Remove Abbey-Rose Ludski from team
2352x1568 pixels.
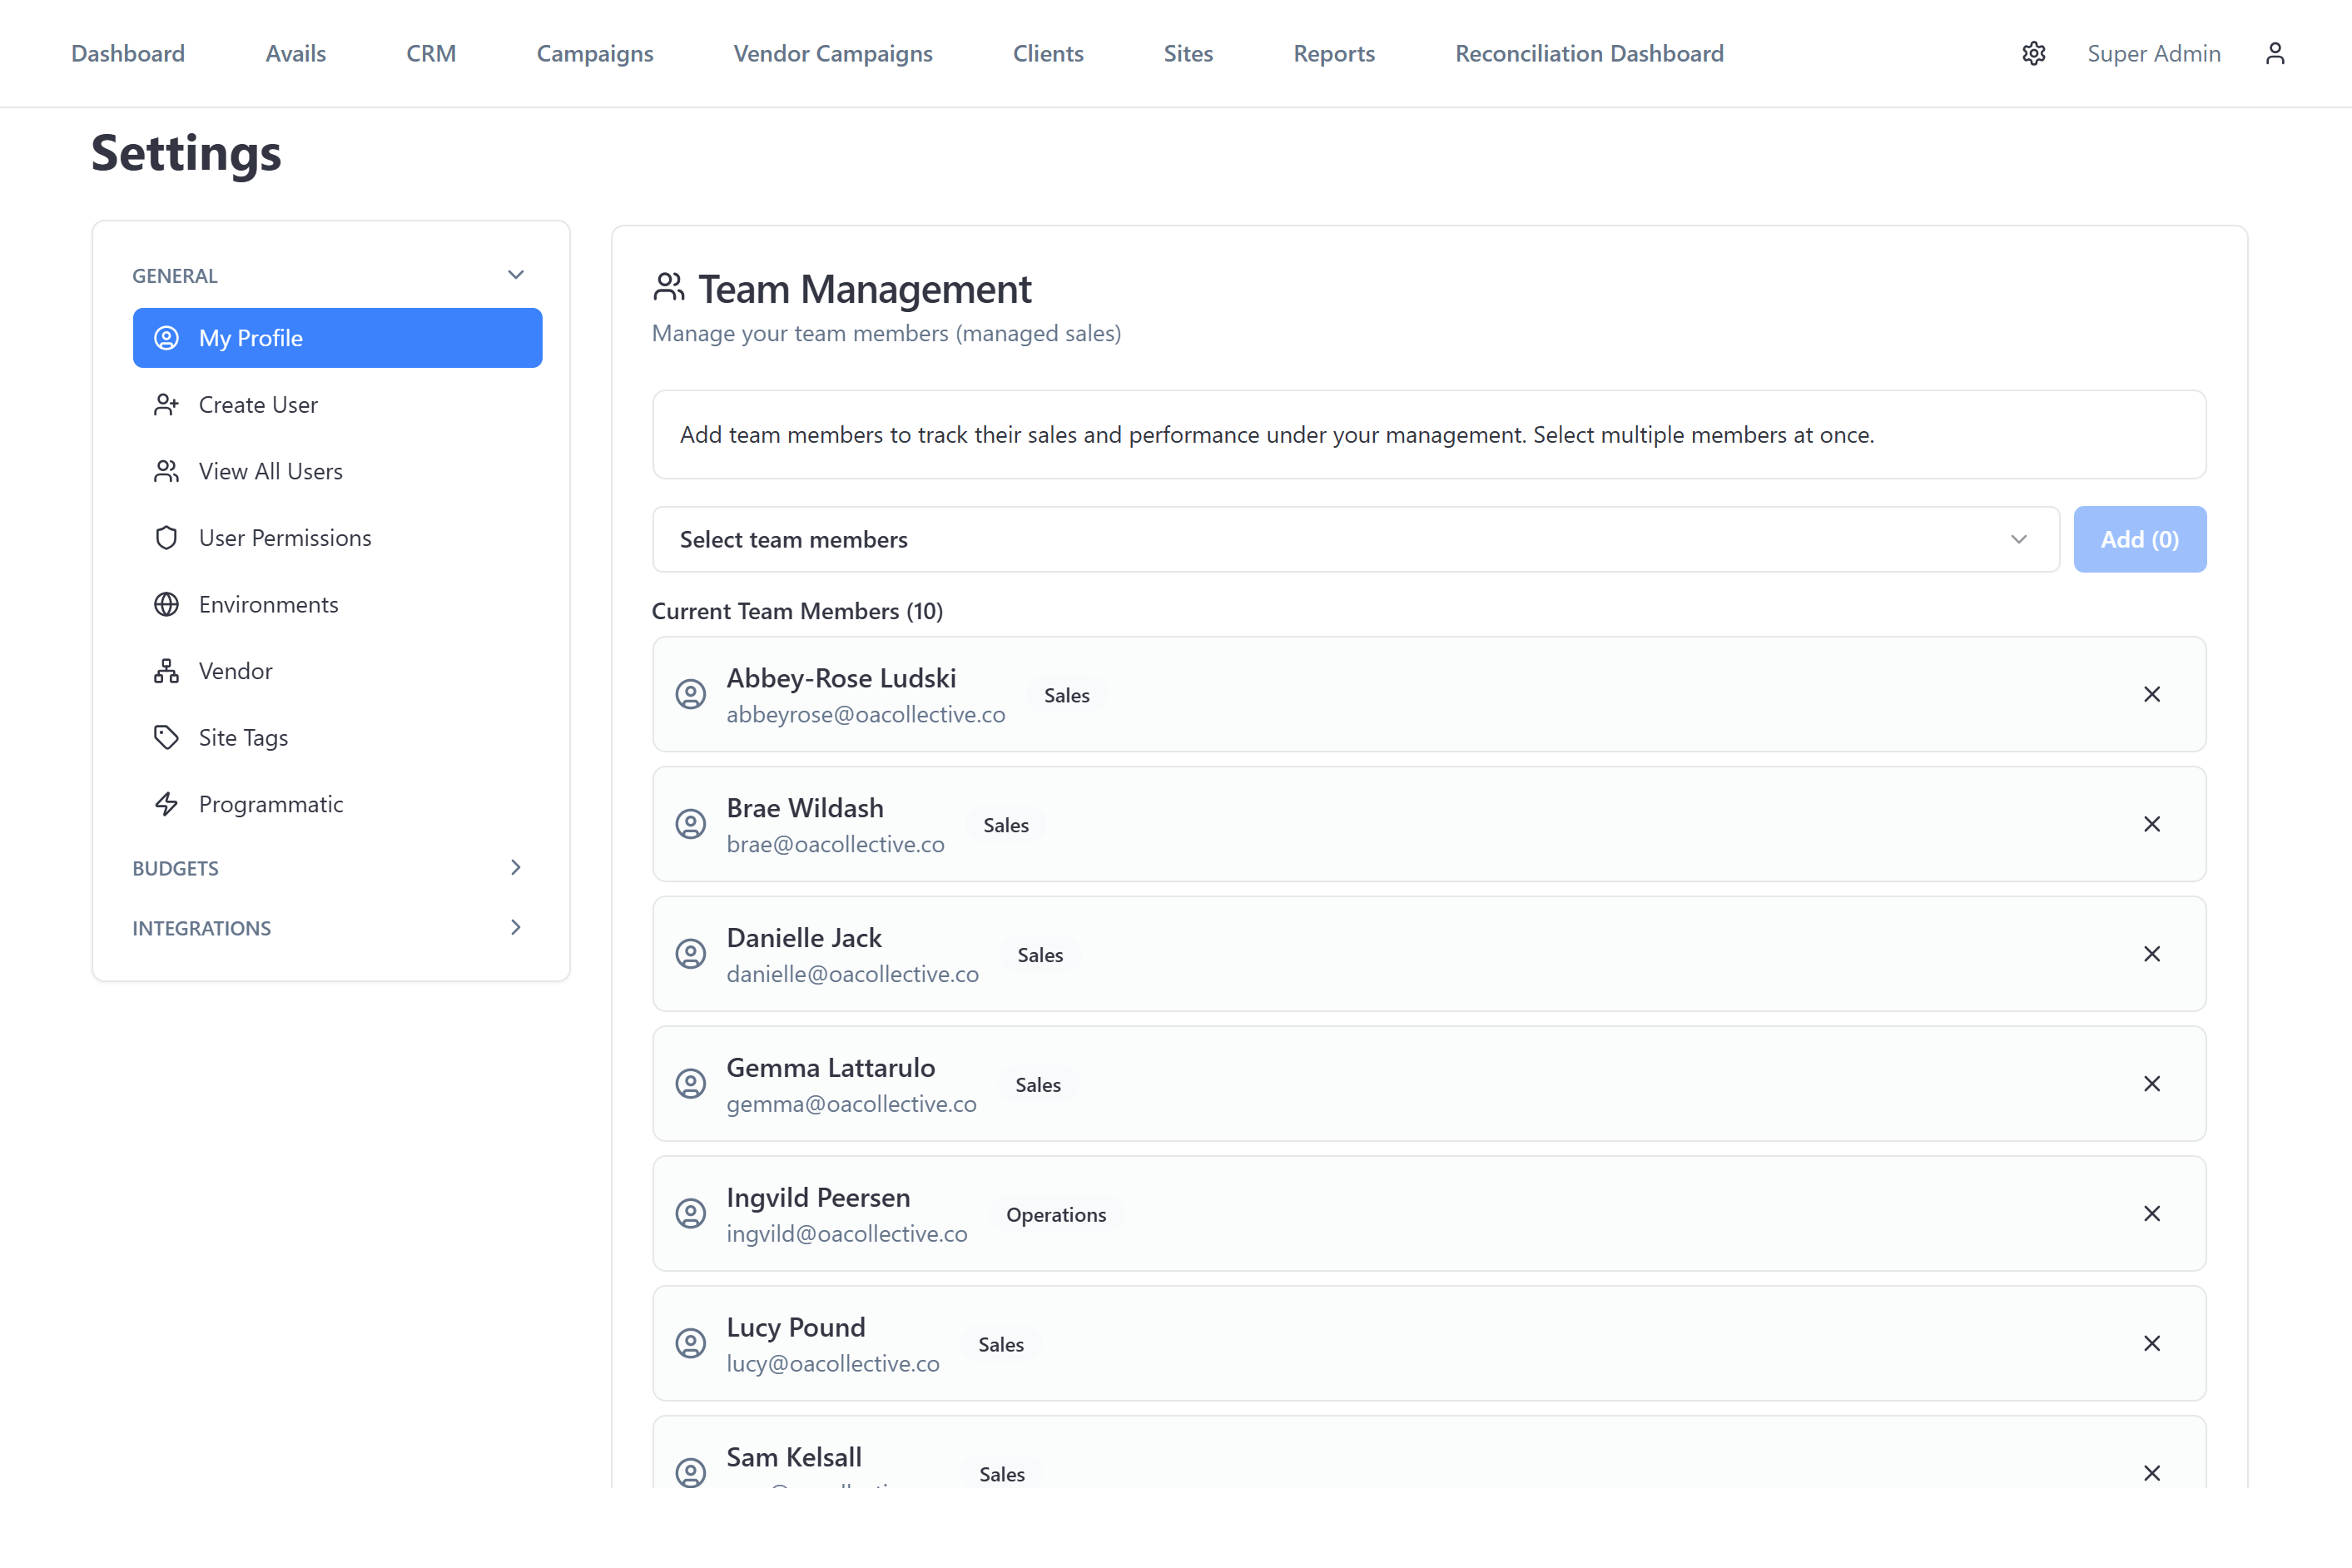[x=2151, y=694]
